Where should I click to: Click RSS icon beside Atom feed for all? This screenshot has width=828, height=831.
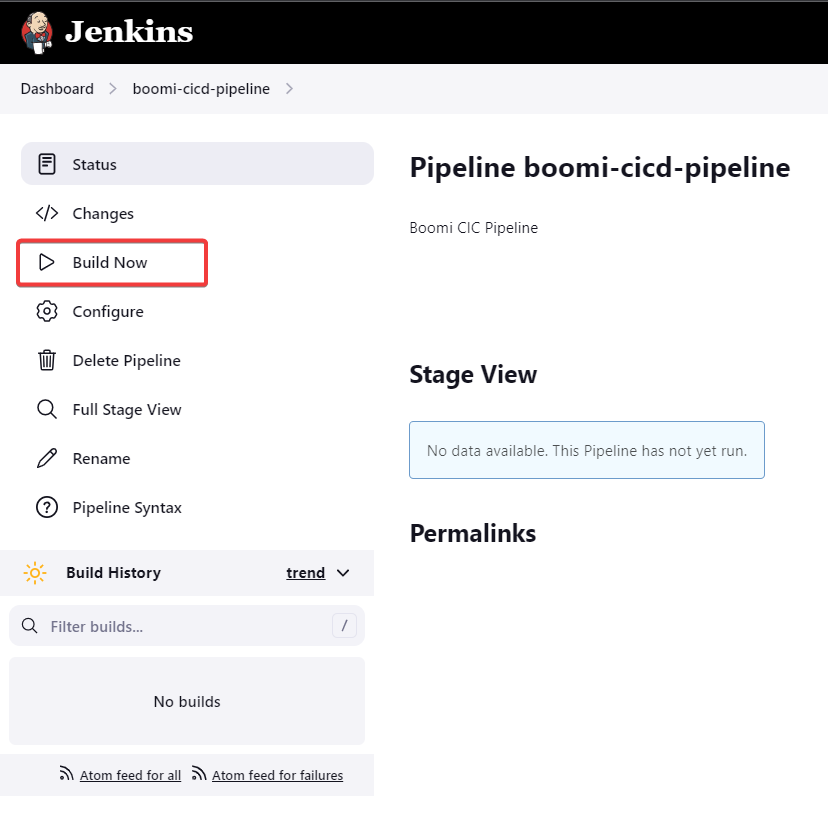(x=66, y=774)
